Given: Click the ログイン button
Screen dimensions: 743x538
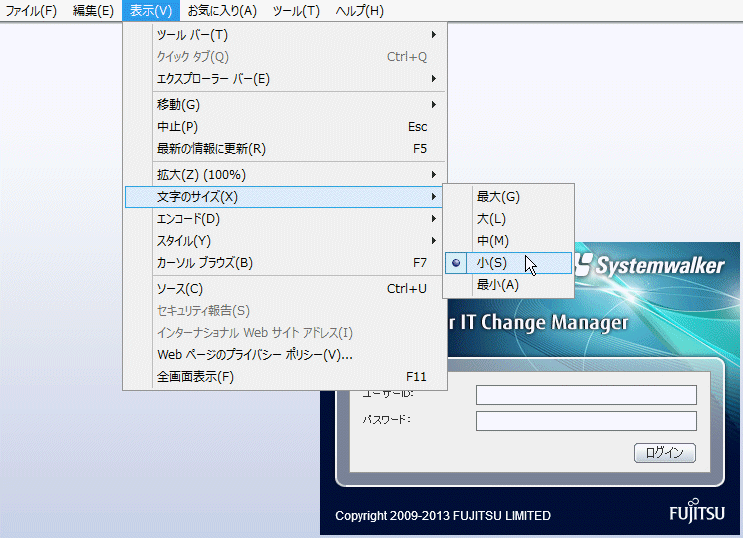Looking at the screenshot, I should (x=665, y=453).
